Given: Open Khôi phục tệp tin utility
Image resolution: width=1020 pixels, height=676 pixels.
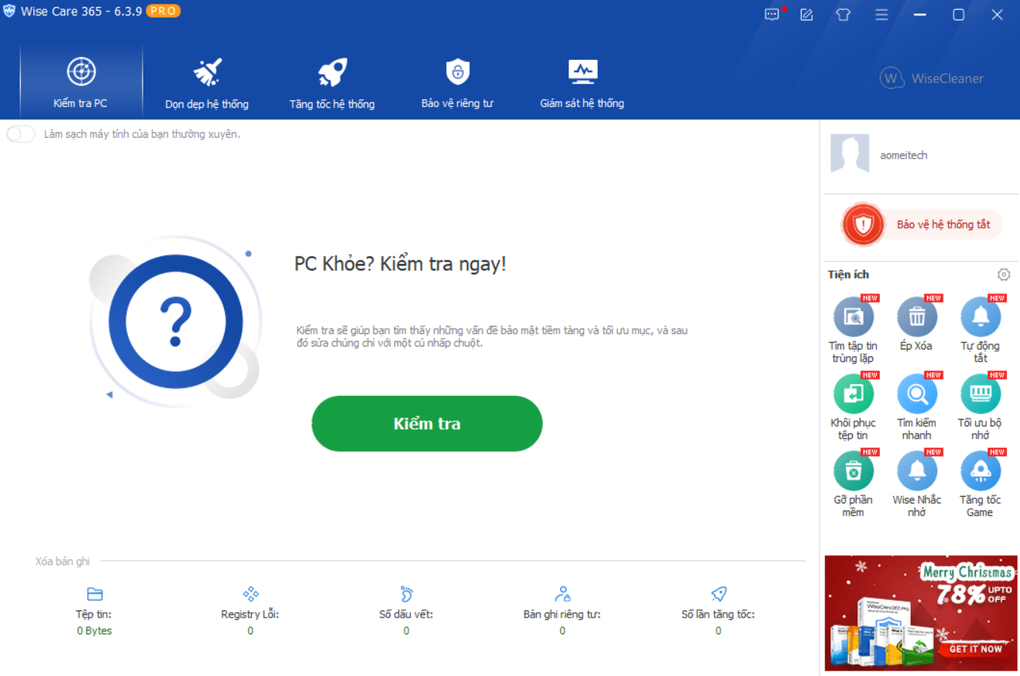Looking at the screenshot, I should 853,406.
